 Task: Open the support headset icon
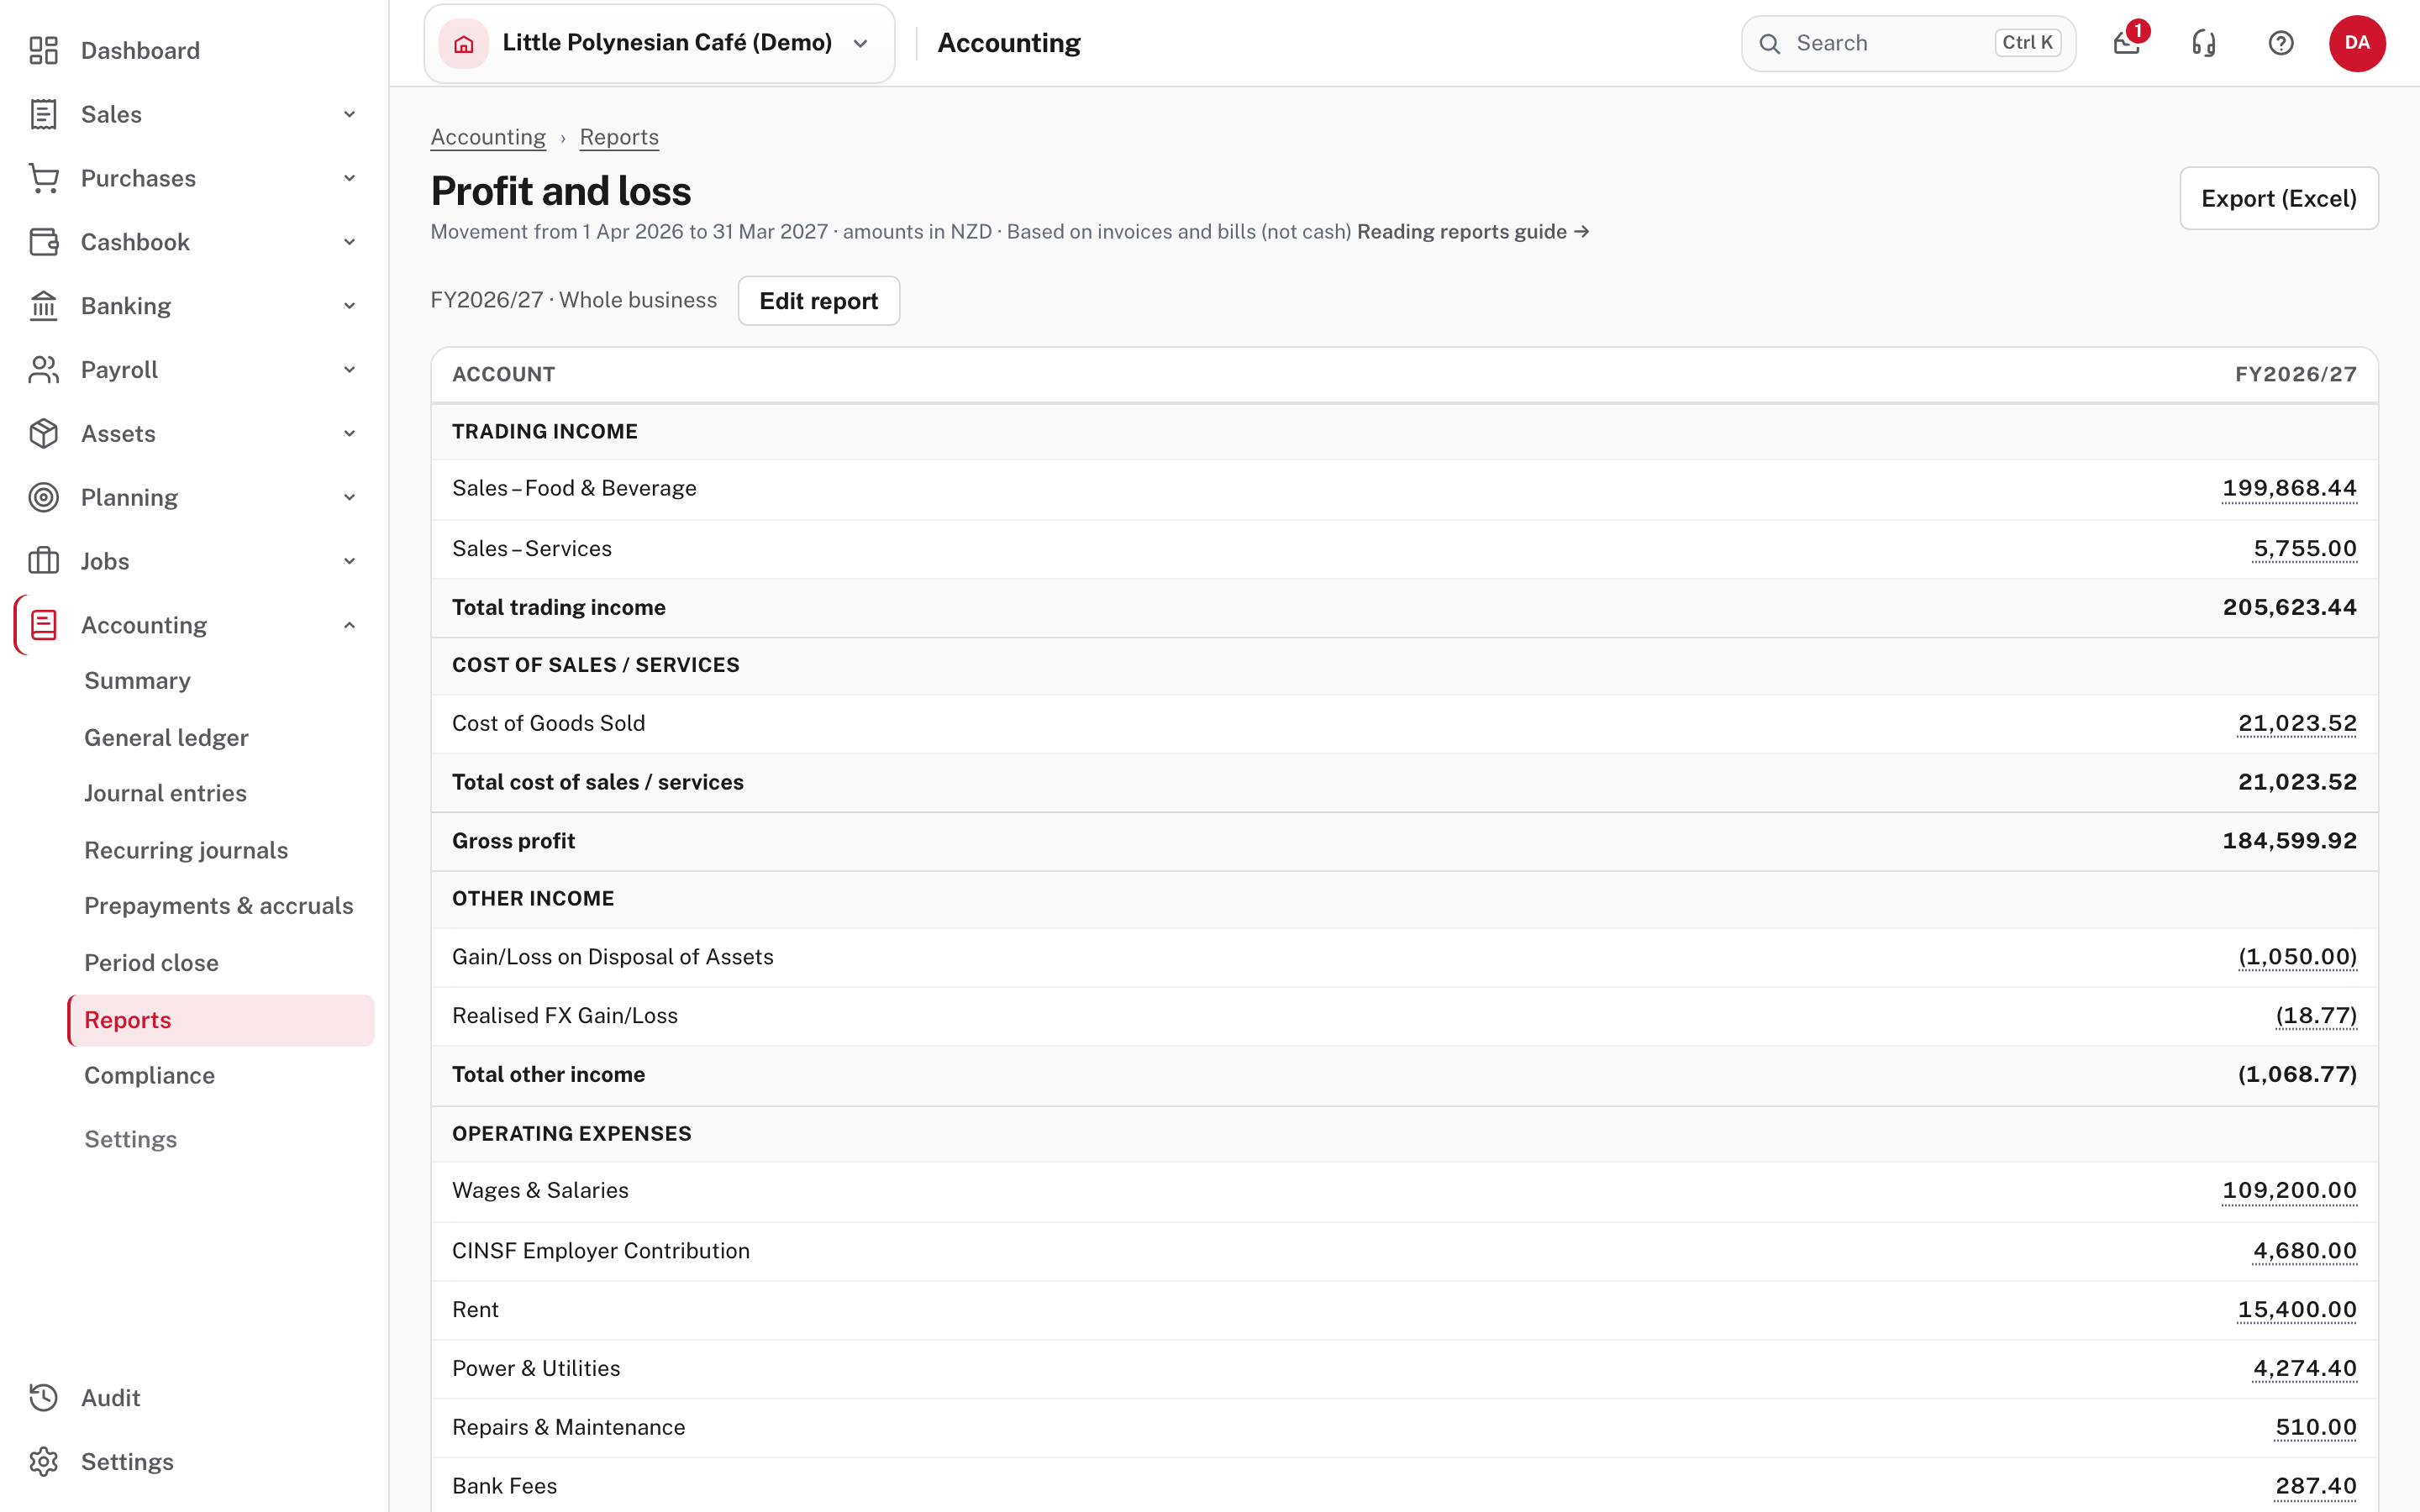point(2204,43)
